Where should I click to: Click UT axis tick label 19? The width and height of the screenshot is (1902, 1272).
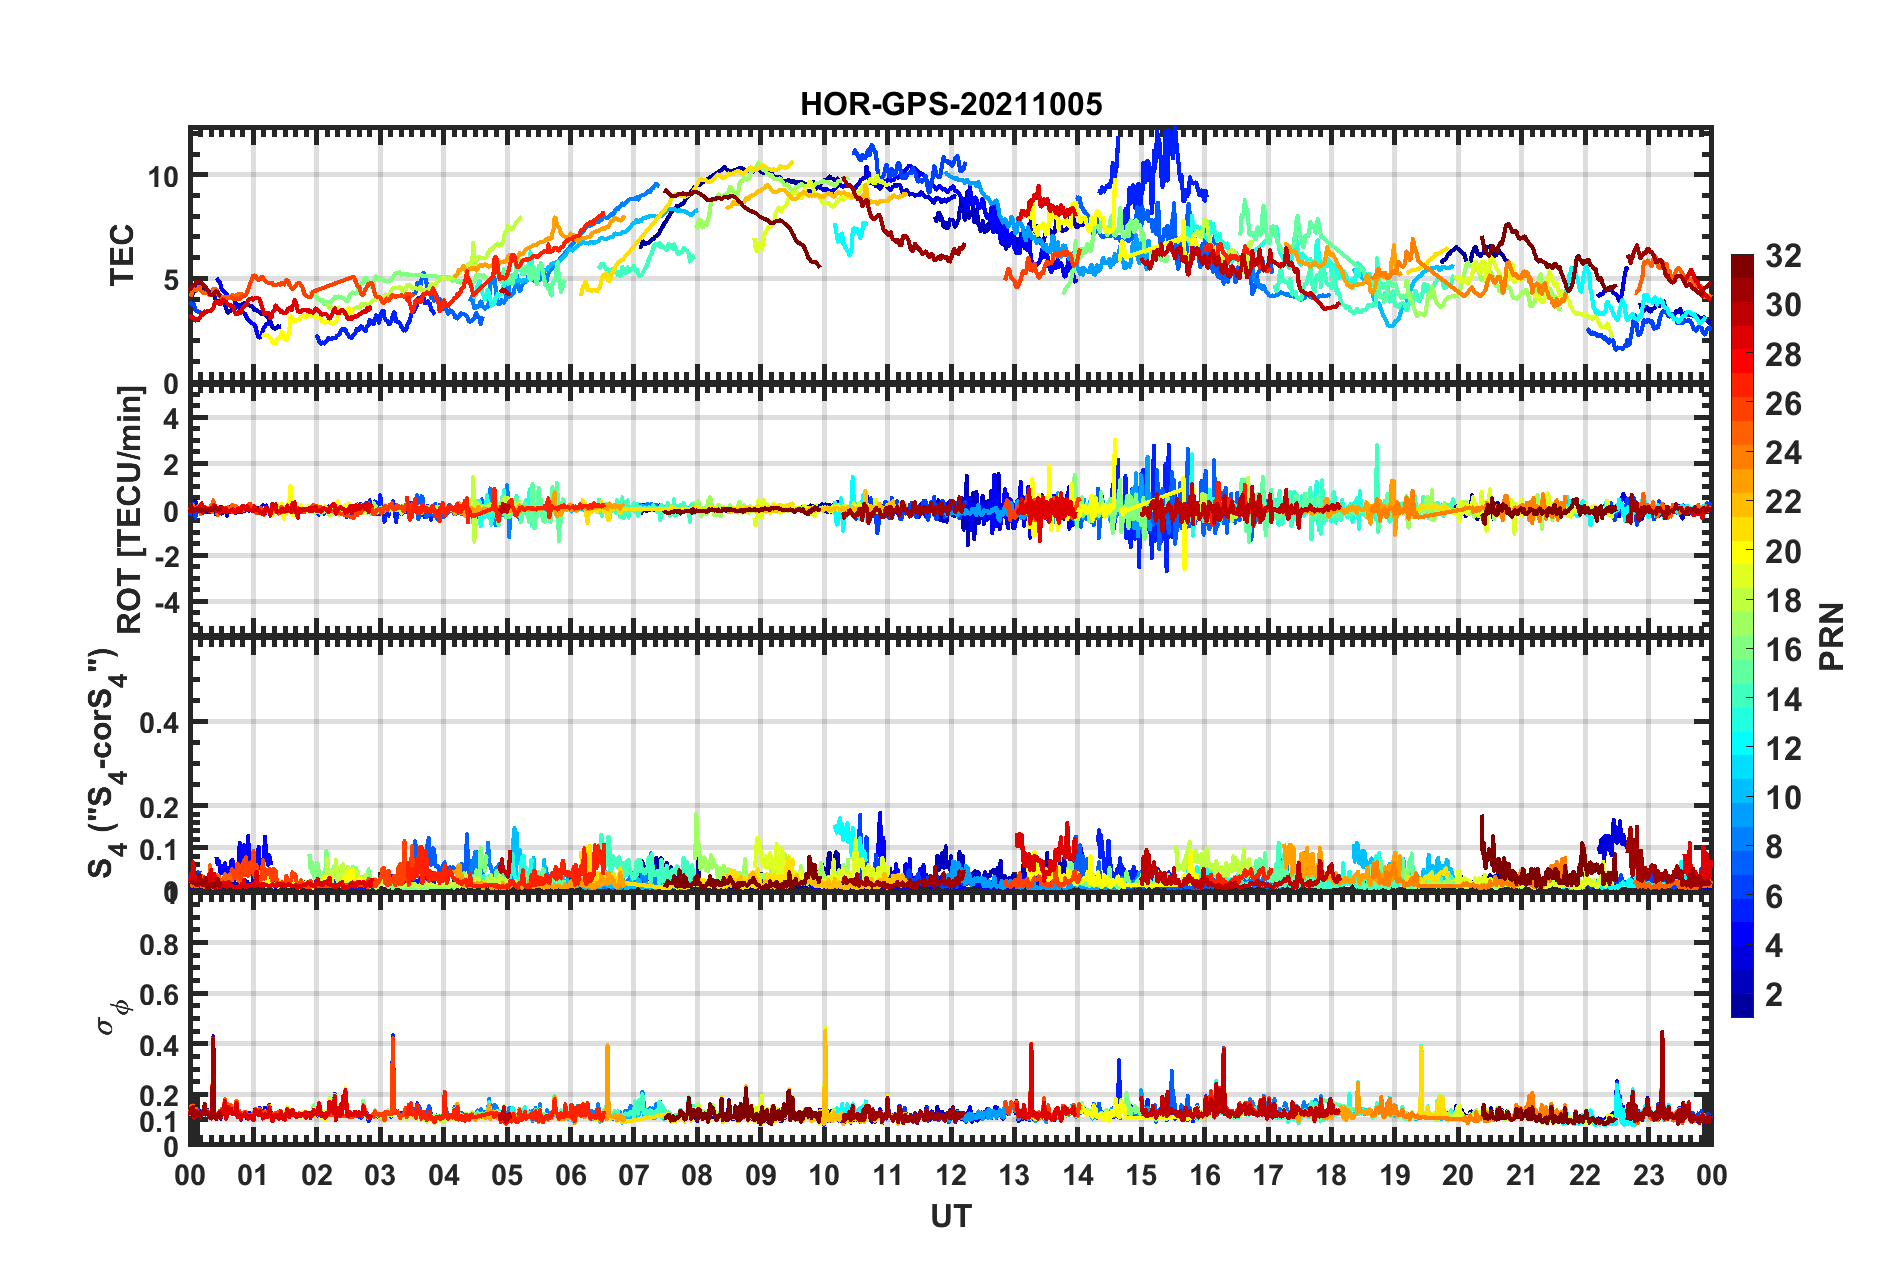tap(1395, 1175)
